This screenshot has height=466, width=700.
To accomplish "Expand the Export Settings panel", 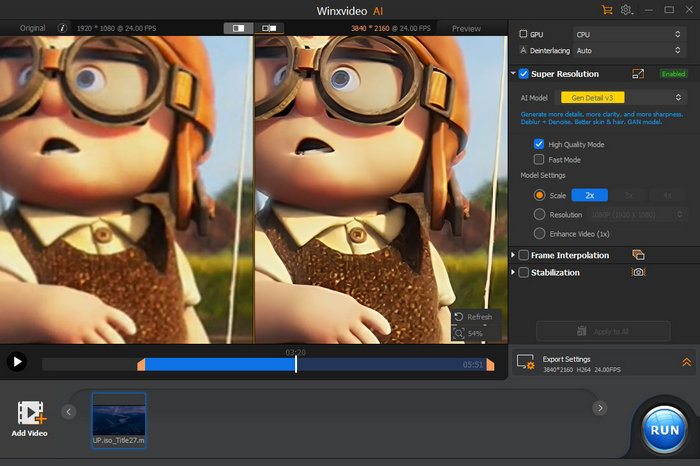I will pyautogui.click(x=686, y=363).
